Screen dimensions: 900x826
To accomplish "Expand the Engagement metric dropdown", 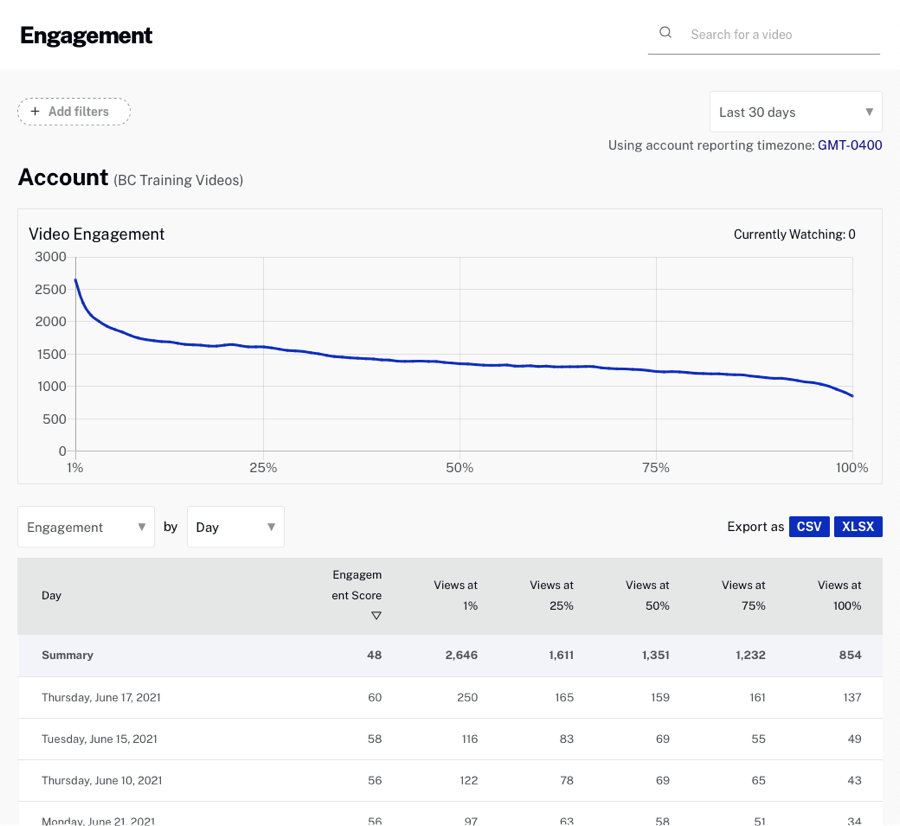I will point(86,527).
